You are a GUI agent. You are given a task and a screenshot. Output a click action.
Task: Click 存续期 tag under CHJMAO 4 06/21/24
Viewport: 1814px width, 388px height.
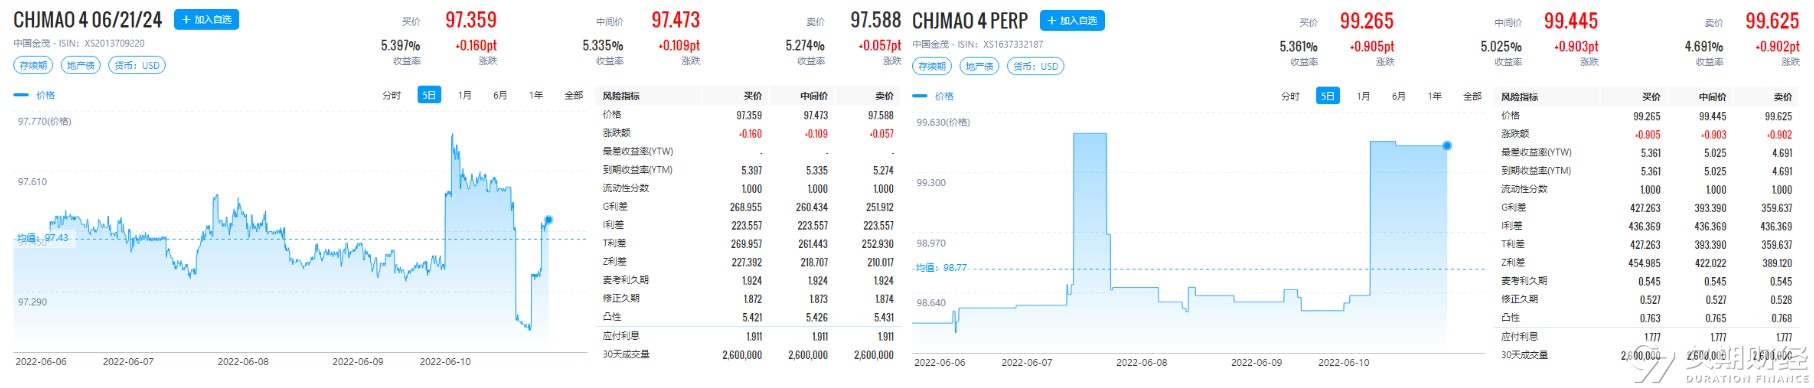click(x=33, y=65)
